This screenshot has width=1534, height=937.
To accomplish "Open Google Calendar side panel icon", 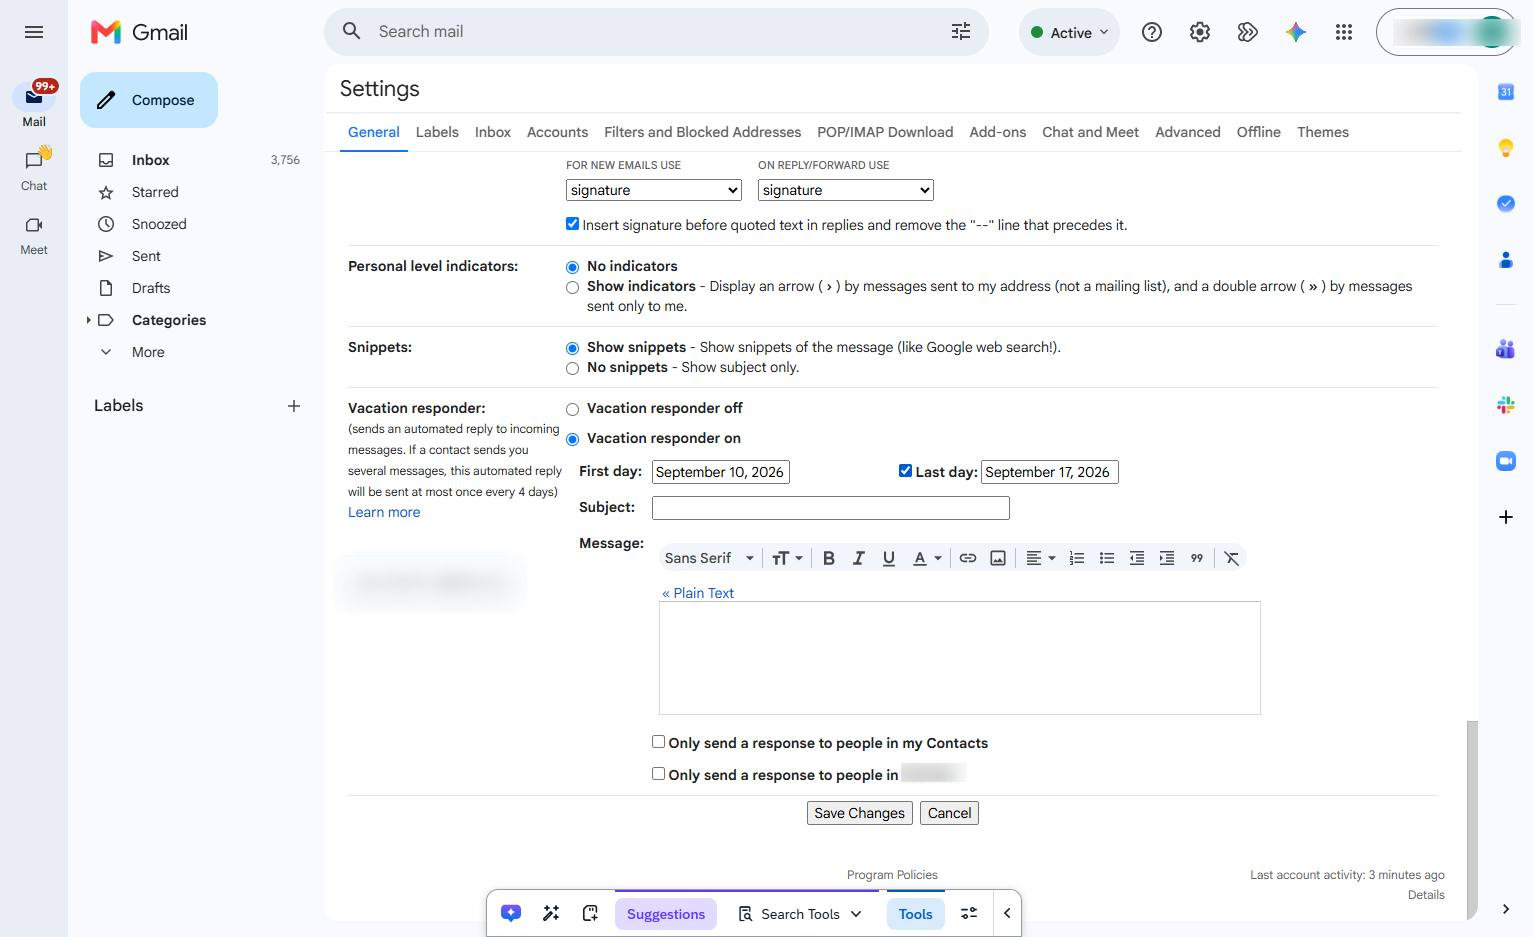I will pyautogui.click(x=1505, y=92).
